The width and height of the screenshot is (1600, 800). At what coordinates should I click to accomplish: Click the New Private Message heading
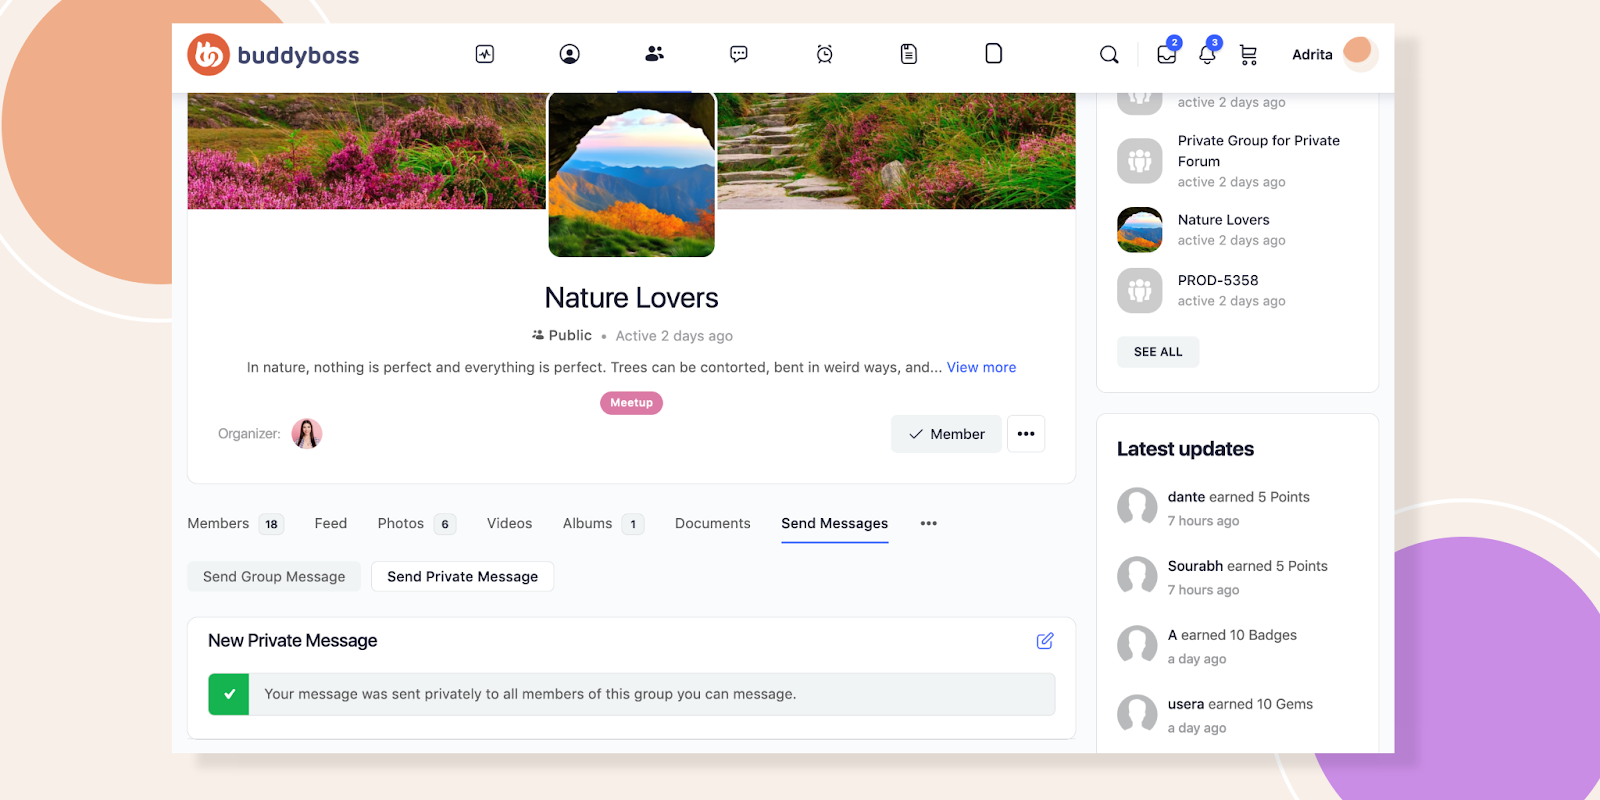click(292, 641)
